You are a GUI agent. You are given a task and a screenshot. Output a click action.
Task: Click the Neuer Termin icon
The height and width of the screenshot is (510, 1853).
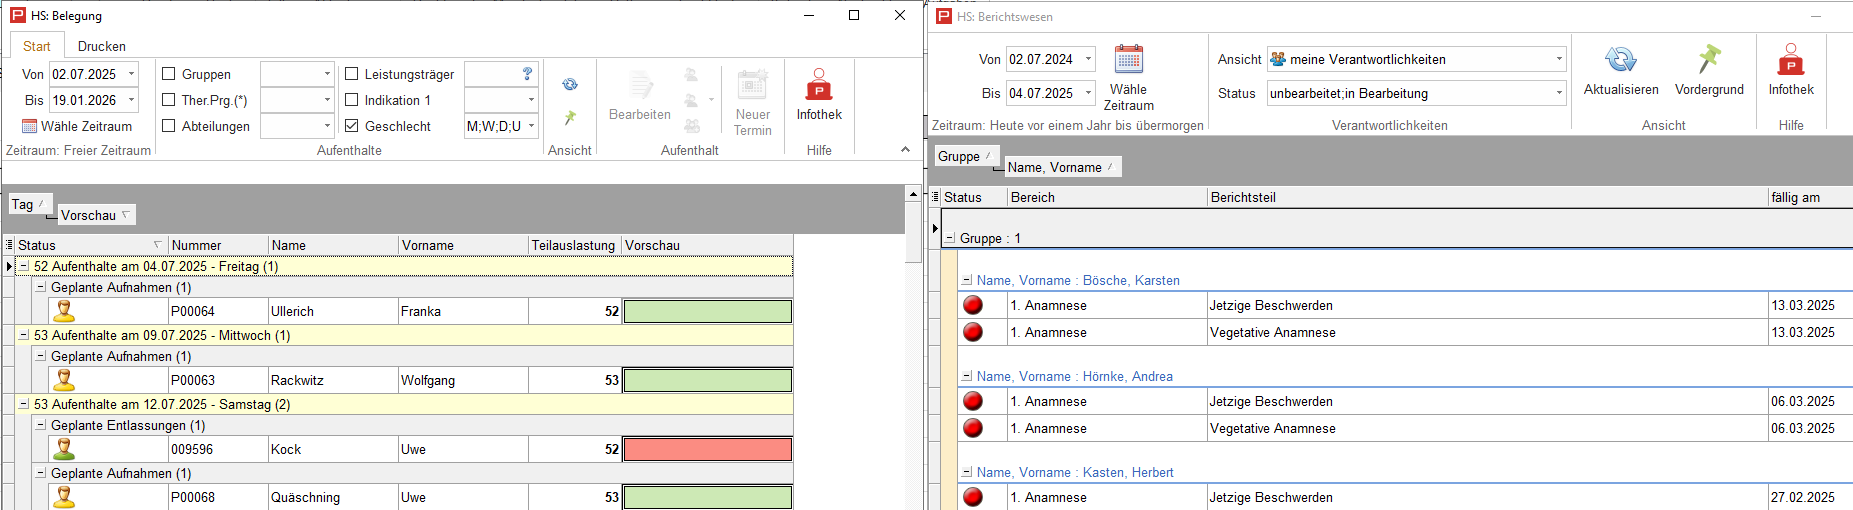click(752, 86)
